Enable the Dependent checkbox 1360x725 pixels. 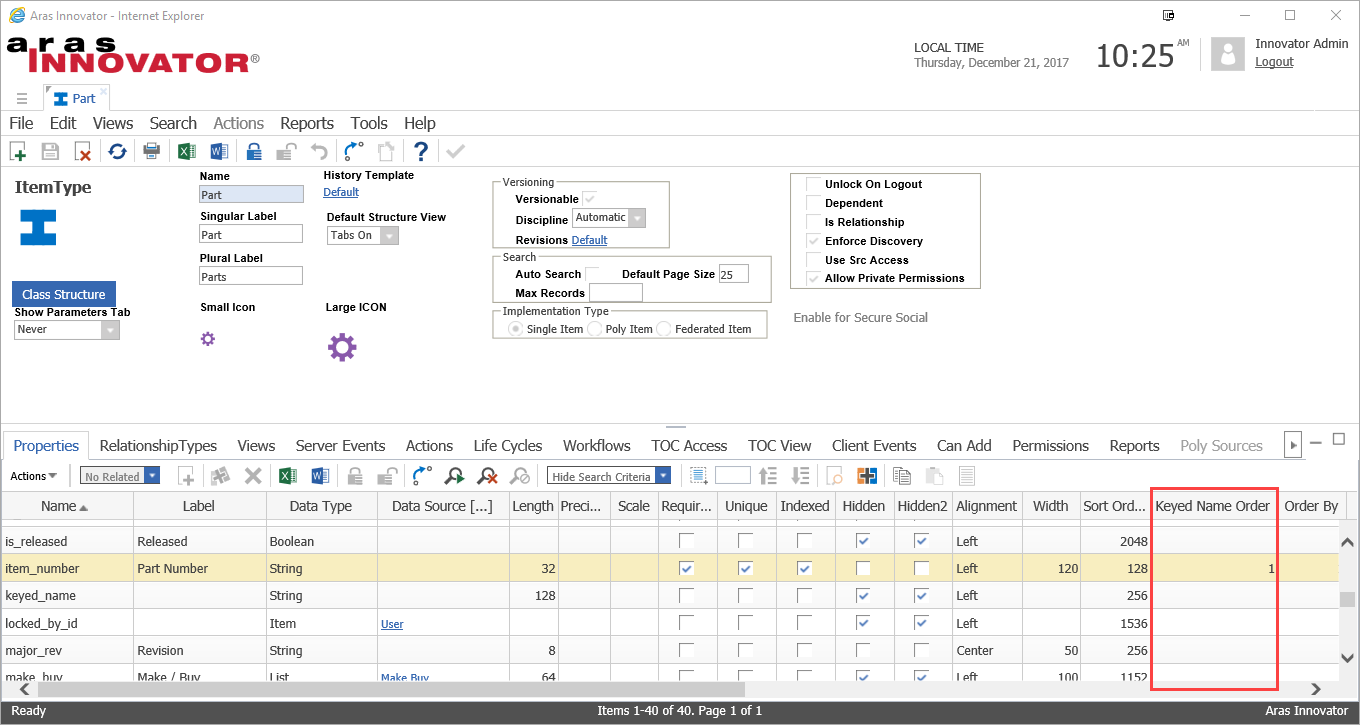[813, 203]
